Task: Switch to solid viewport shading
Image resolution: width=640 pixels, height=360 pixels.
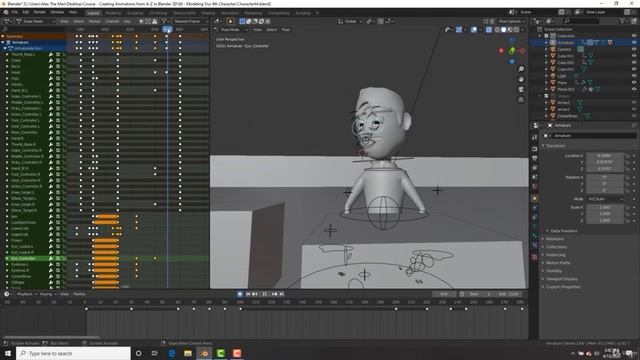Action: coord(504,30)
